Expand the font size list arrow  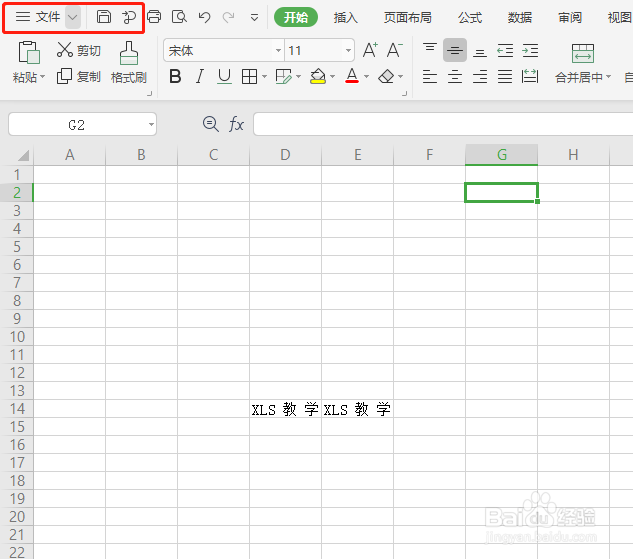click(x=348, y=50)
